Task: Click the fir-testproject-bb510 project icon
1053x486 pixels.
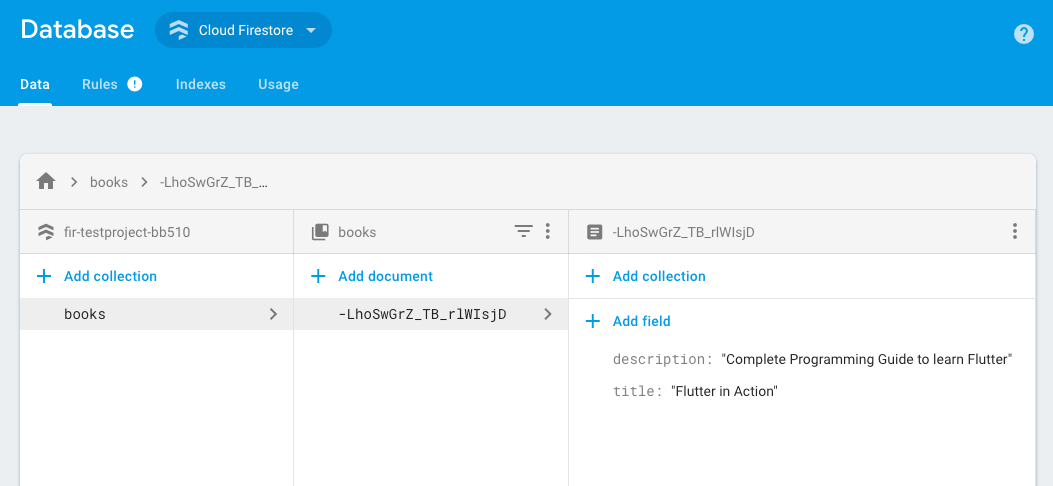Action: click(45, 232)
